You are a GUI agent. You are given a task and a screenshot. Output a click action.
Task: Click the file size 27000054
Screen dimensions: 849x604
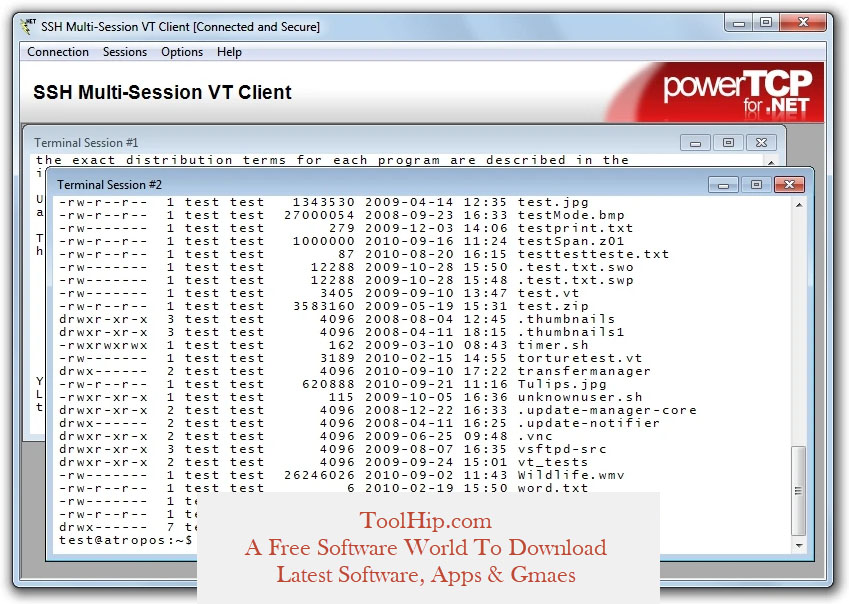pyautogui.click(x=319, y=215)
